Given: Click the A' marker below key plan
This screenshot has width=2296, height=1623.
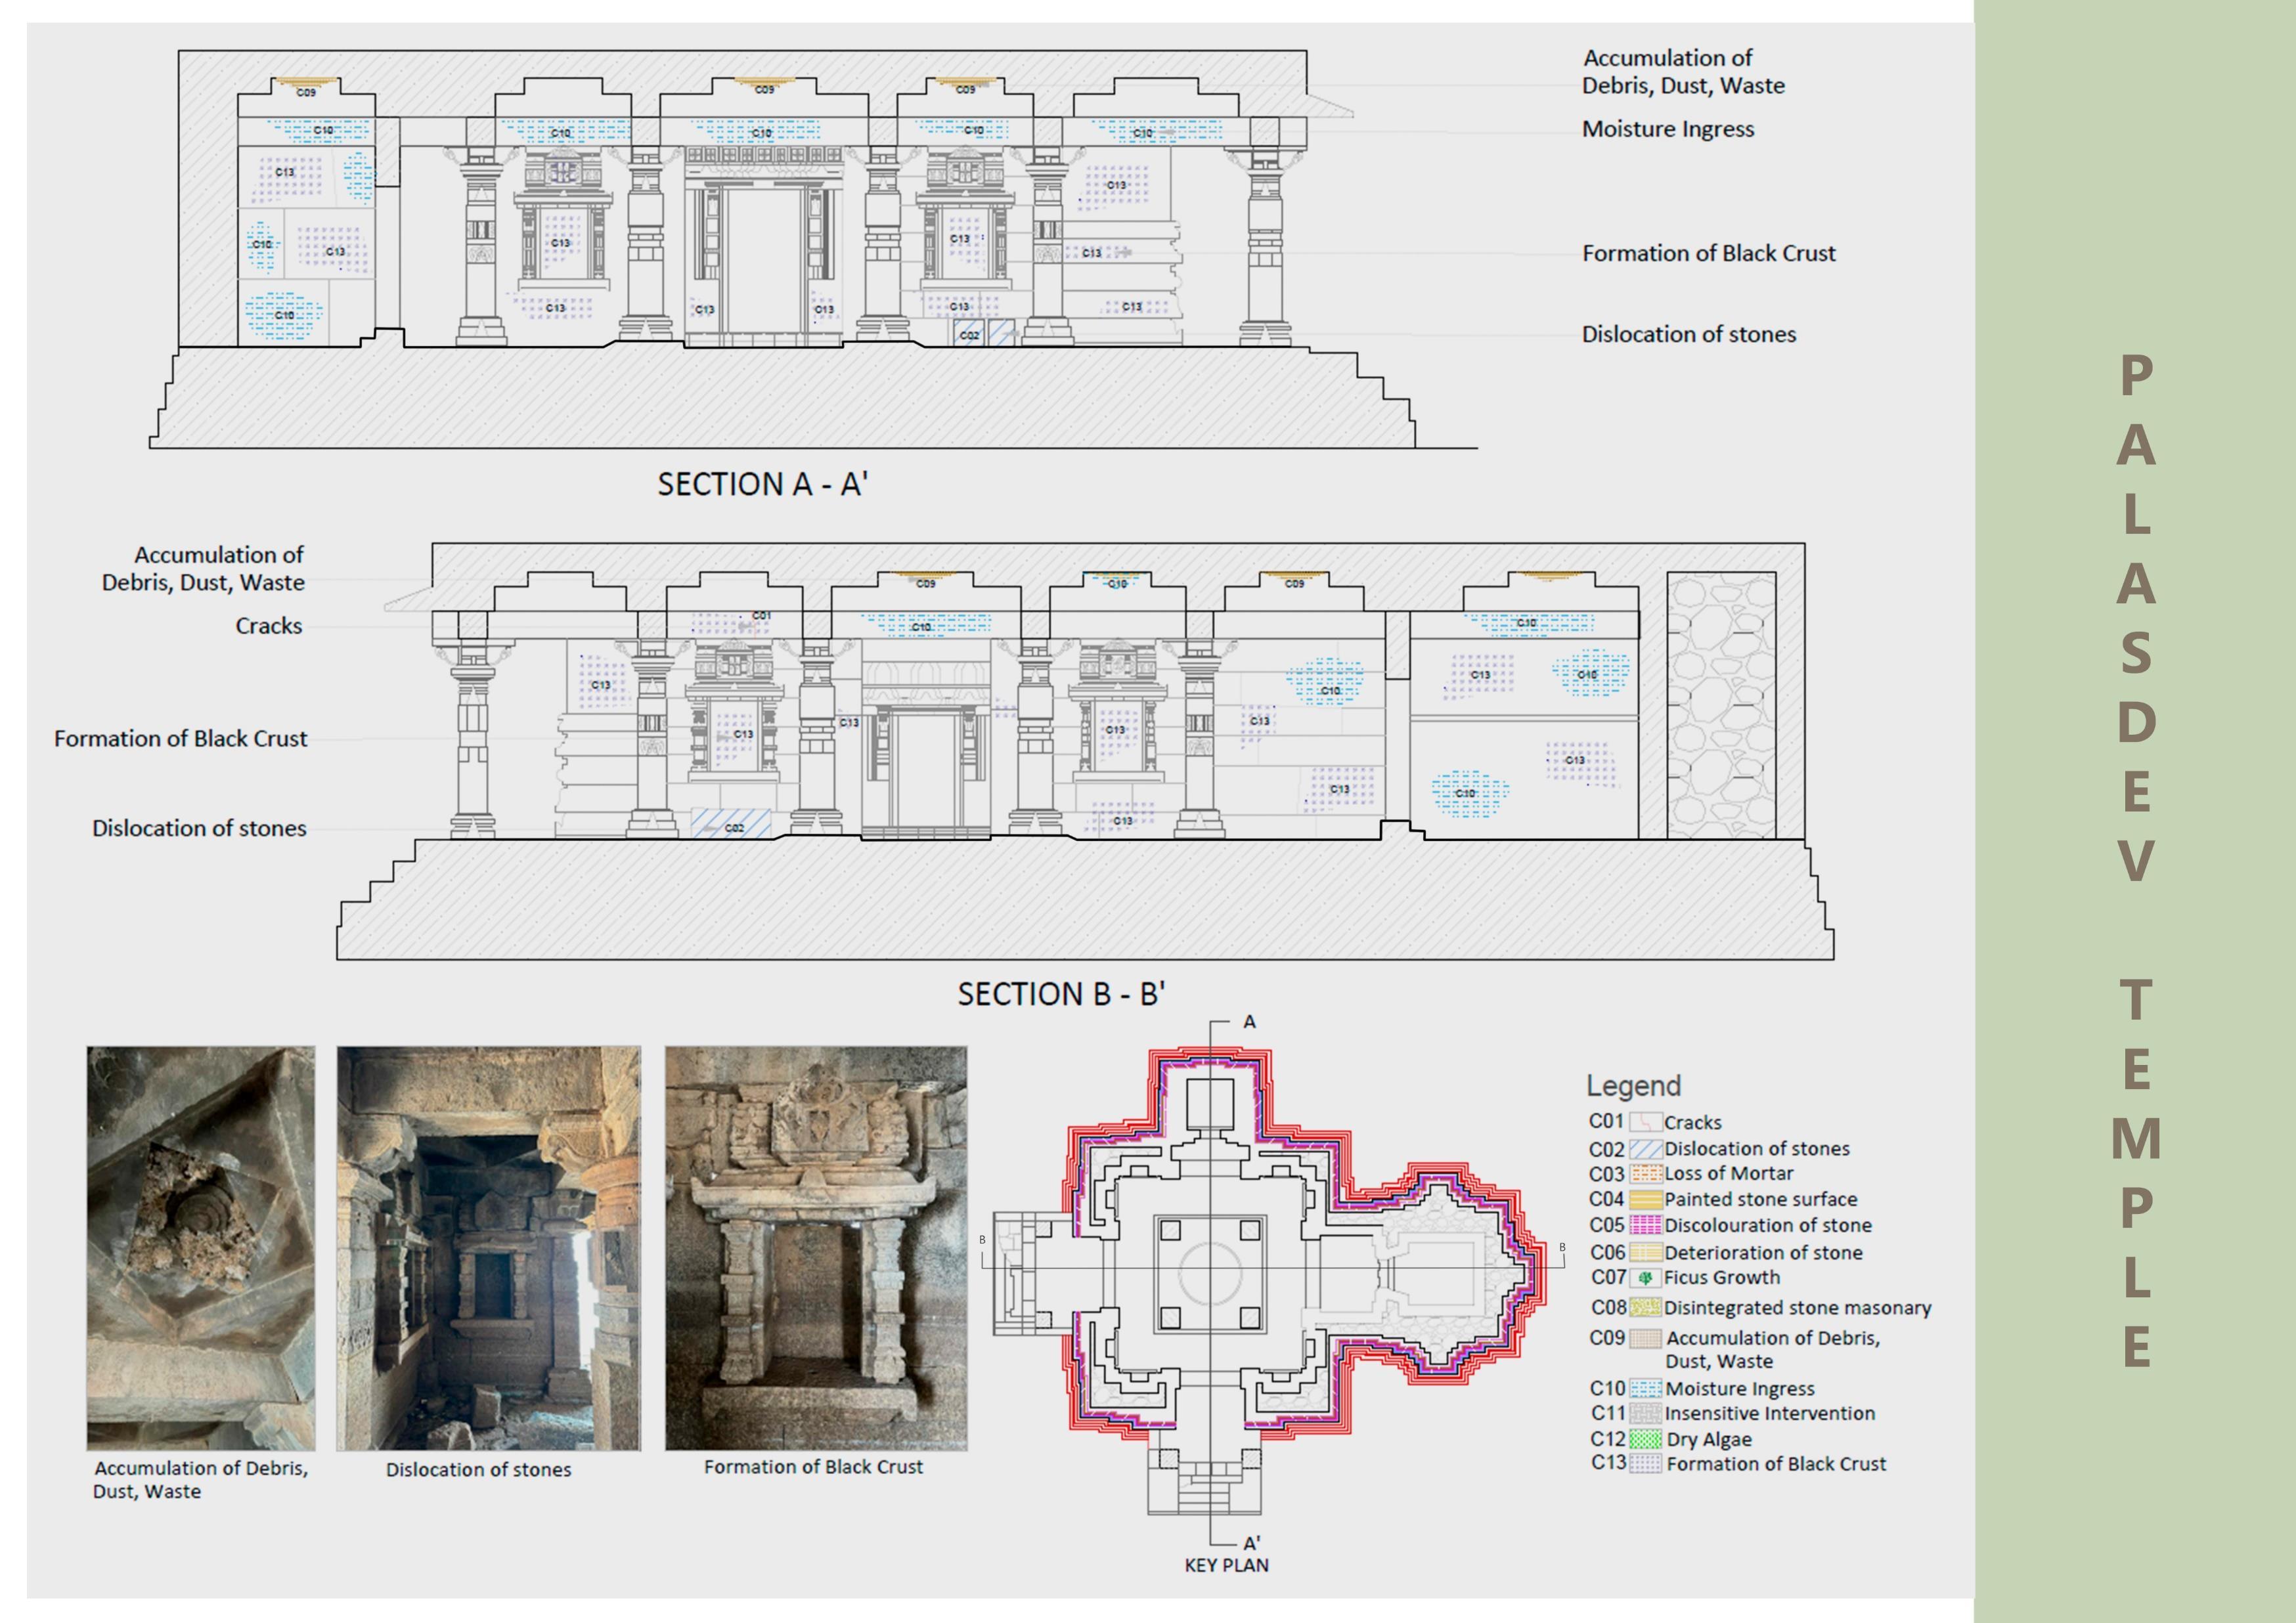Looking at the screenshot, I should click(x=1251, y=1543).
